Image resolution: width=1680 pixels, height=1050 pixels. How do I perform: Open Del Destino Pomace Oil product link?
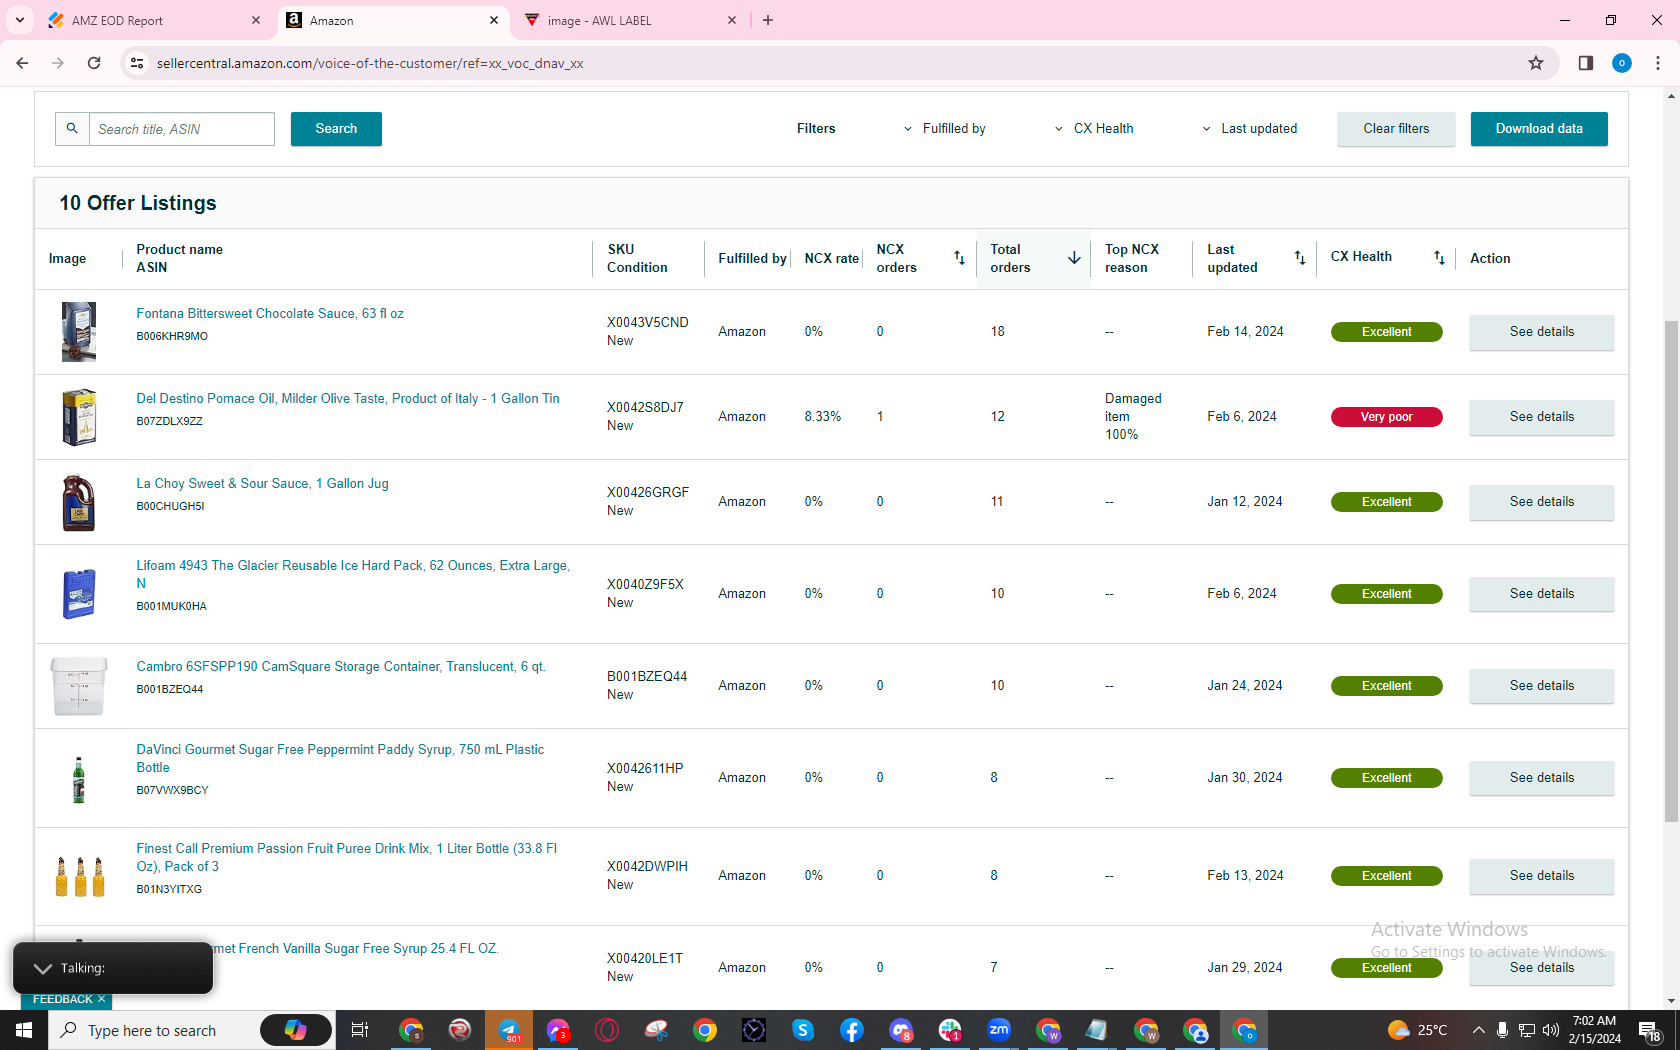coord(348,399)
